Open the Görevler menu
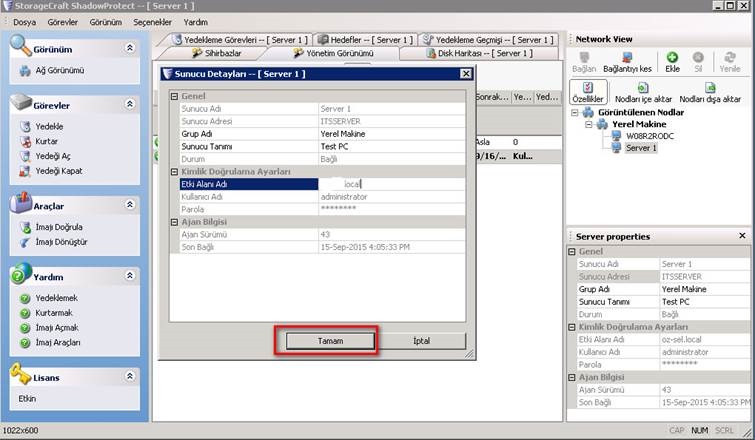 (63, 22)
